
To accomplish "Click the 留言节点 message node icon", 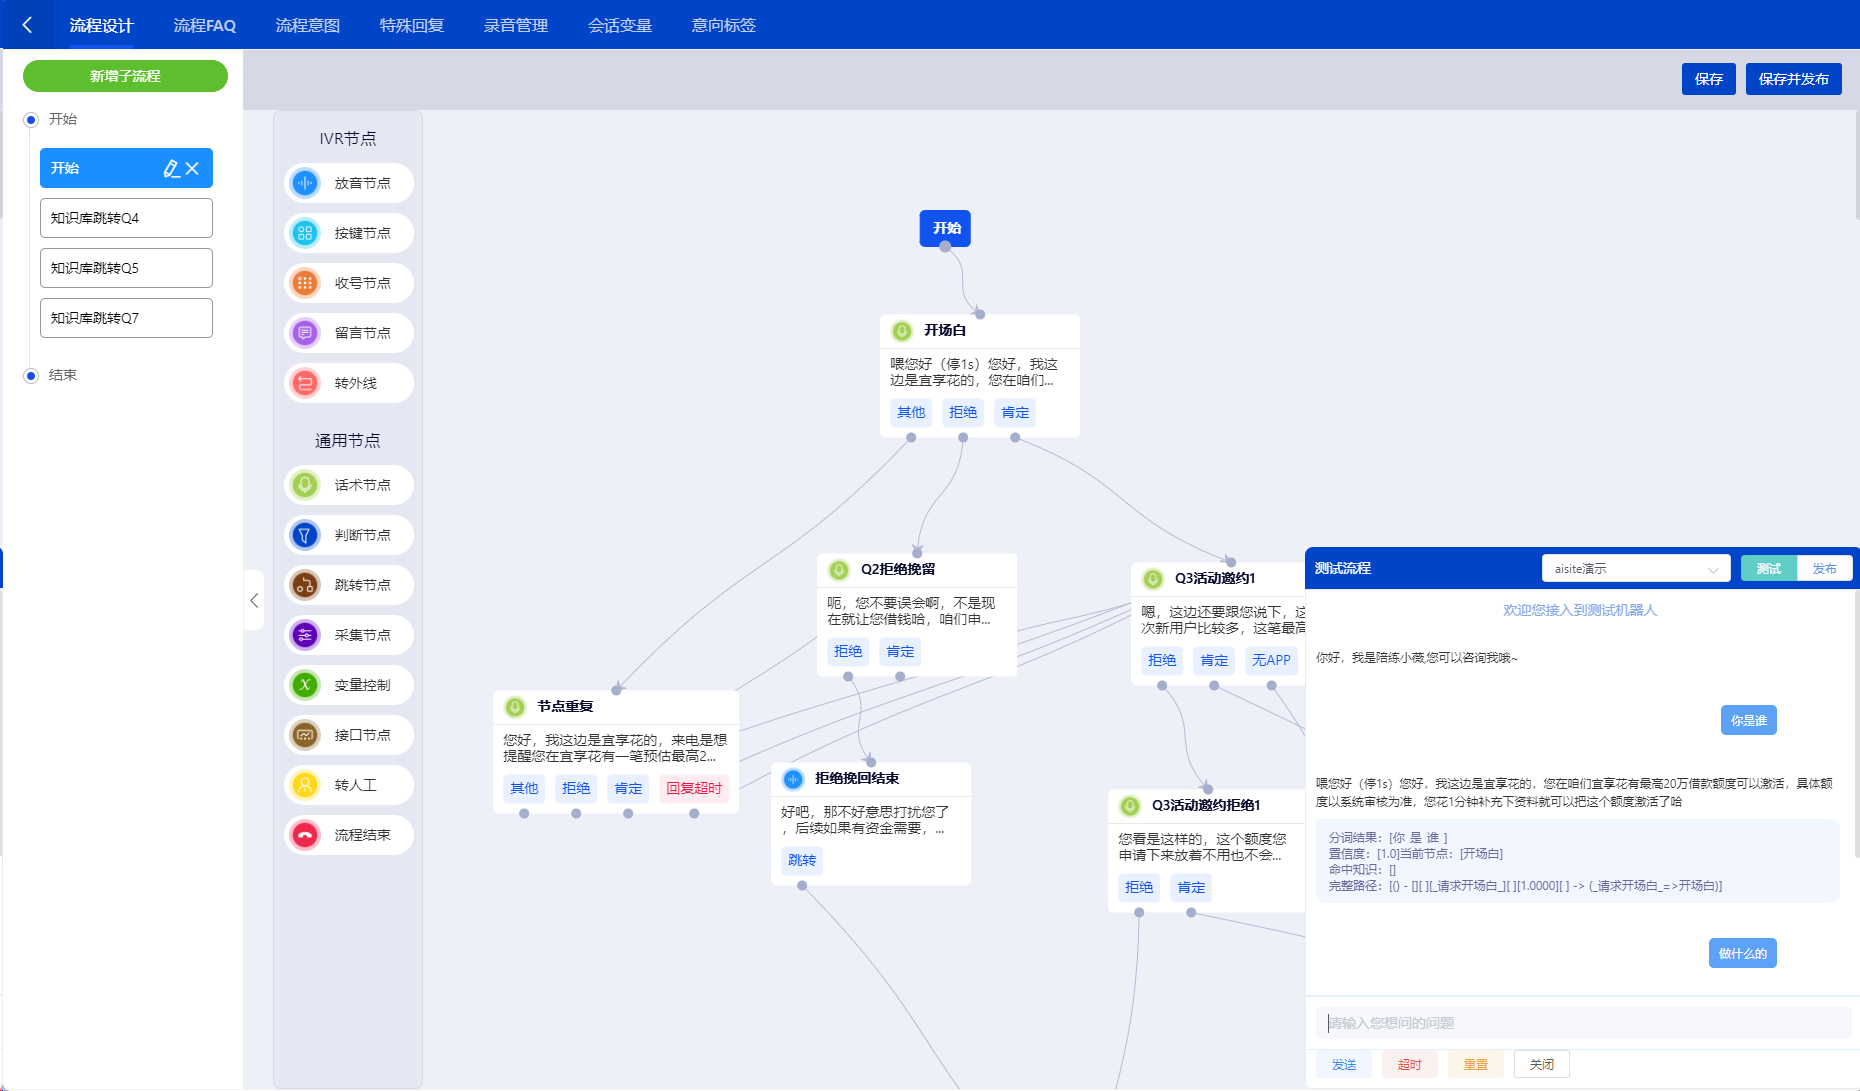I will (305, 333).
